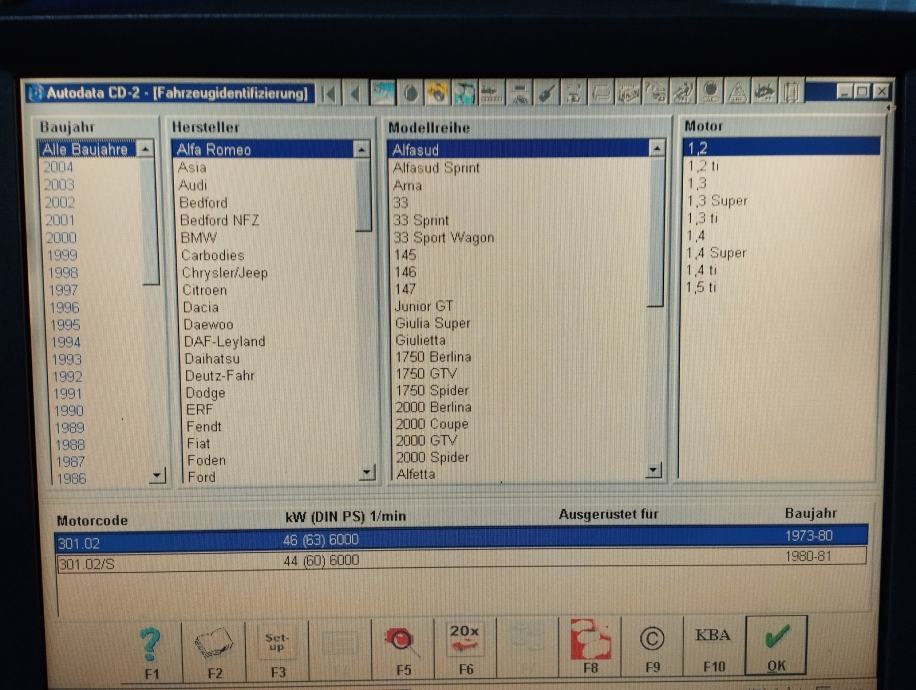Click the down arrow of Hersteller scrollbar
This screenshot has height=690, width=916.
367,472
